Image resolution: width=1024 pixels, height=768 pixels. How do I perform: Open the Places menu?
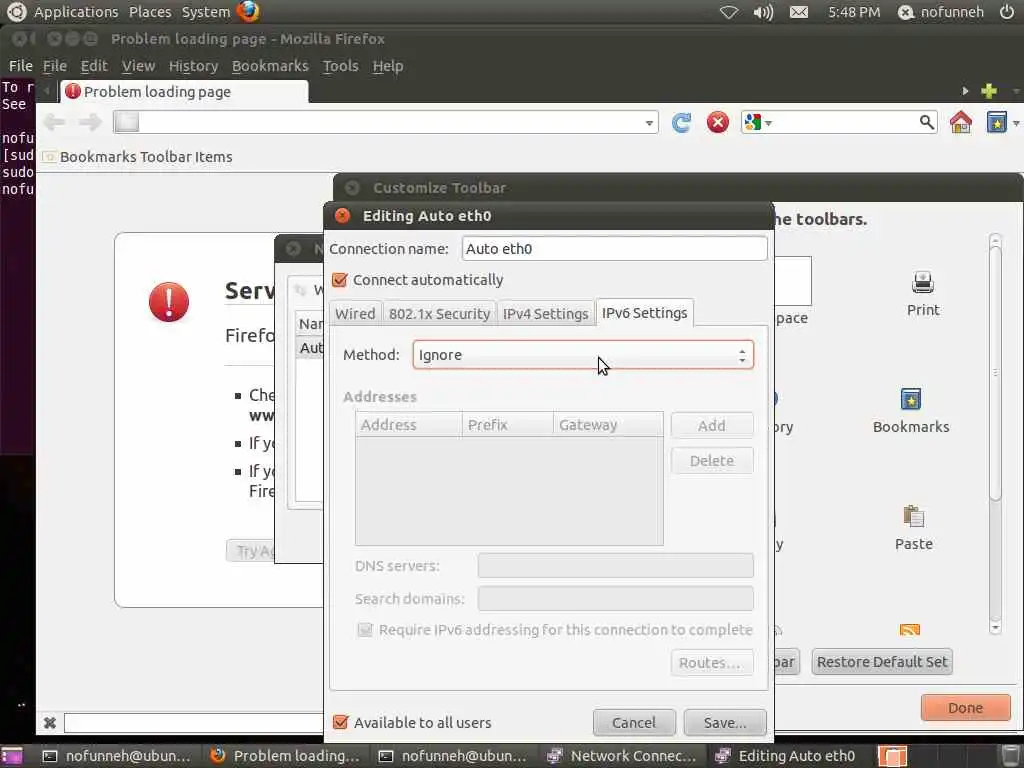[x=150, y=12]
